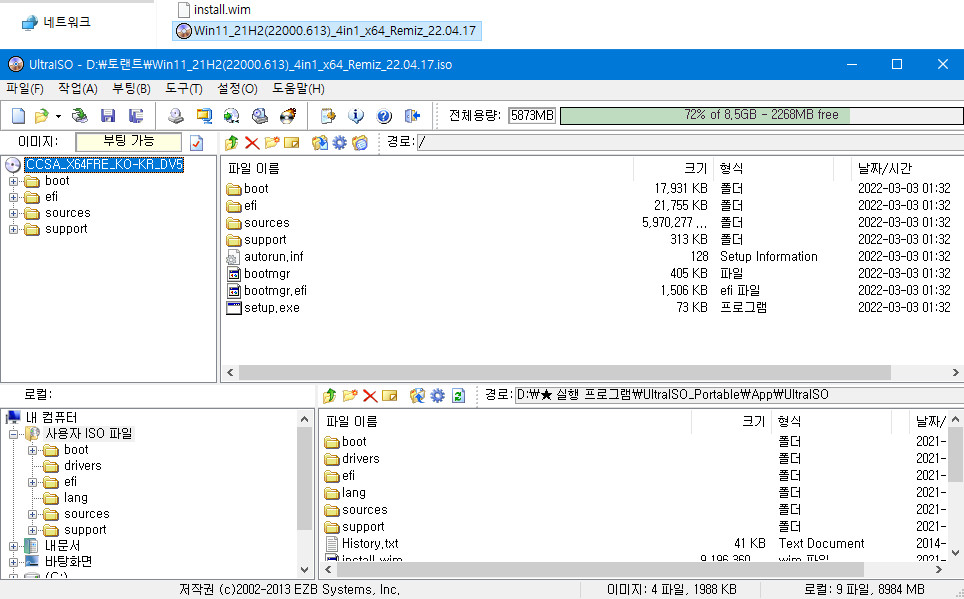Image resolution: width=964 pixels, height=599 pixels.
Task: Open the 도움말(H) menu
Action: tap(298, 89)
